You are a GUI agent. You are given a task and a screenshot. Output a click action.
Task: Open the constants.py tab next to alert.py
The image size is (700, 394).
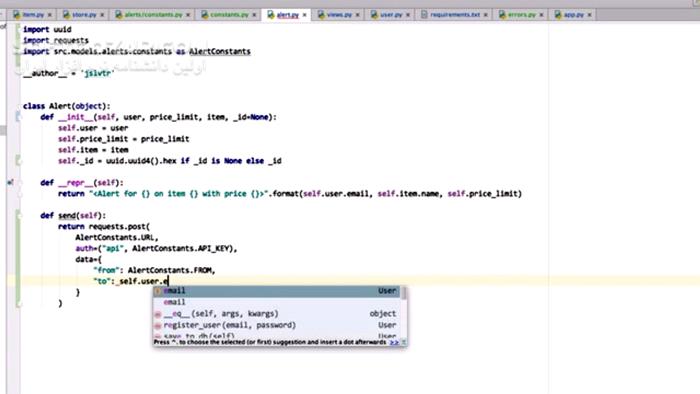coord(229,15)
